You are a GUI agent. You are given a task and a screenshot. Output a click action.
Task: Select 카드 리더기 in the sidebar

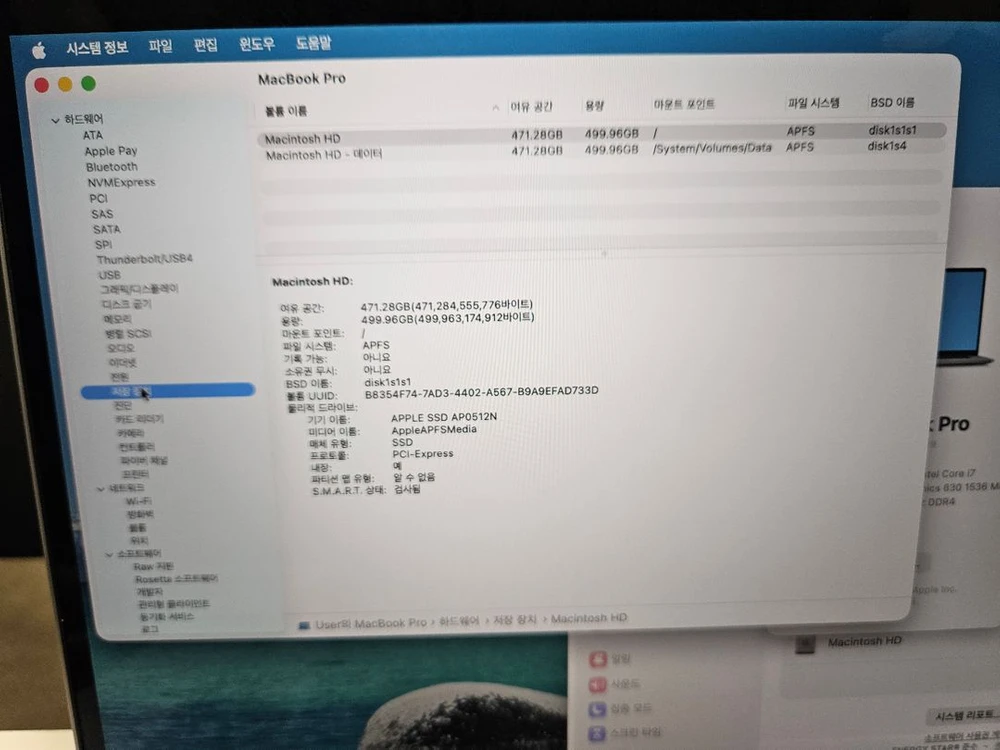[139, 420]
